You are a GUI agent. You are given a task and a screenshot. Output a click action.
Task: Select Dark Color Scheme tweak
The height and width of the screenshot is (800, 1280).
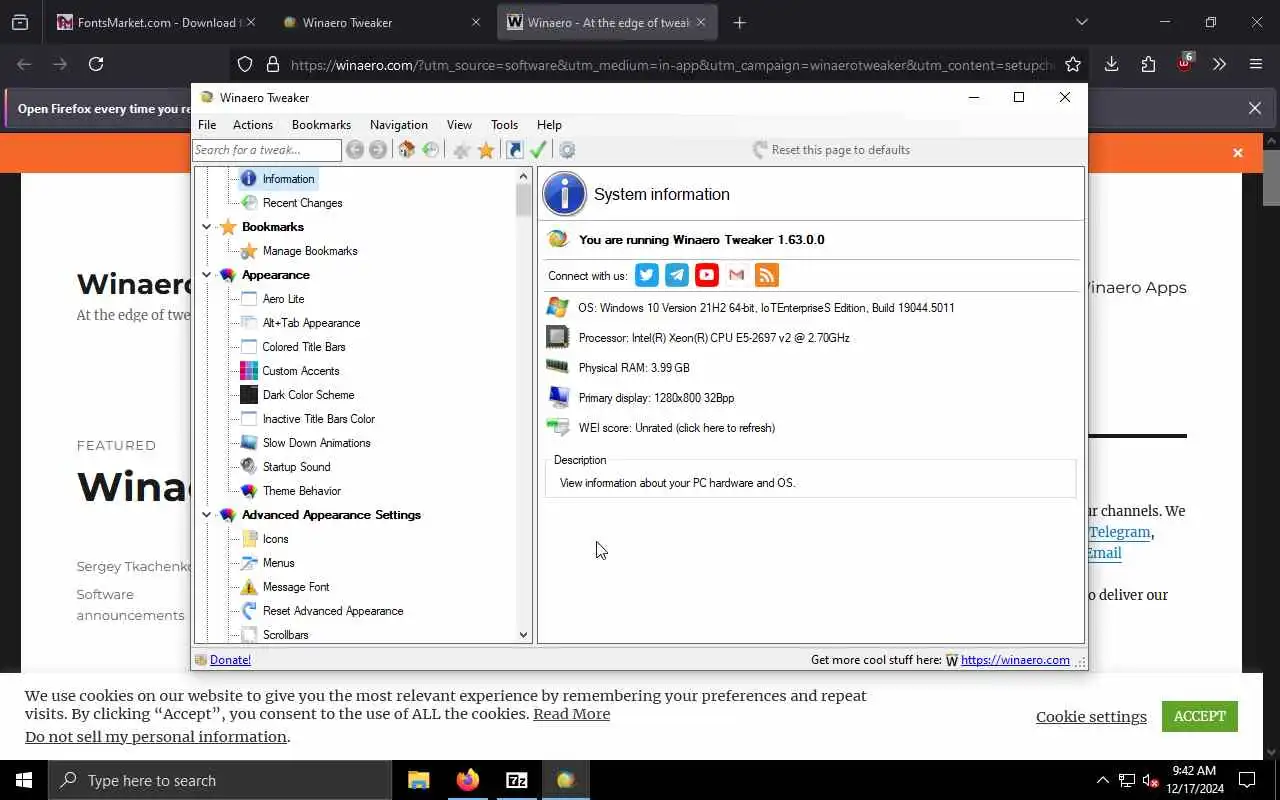[298, 395]
